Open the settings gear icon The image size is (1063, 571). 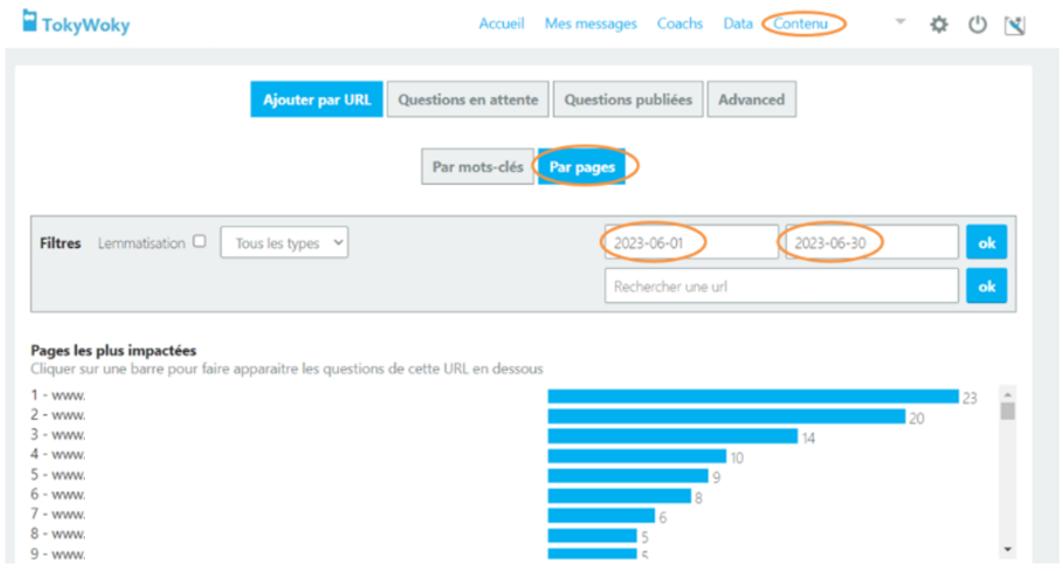[x=938, y=25]
